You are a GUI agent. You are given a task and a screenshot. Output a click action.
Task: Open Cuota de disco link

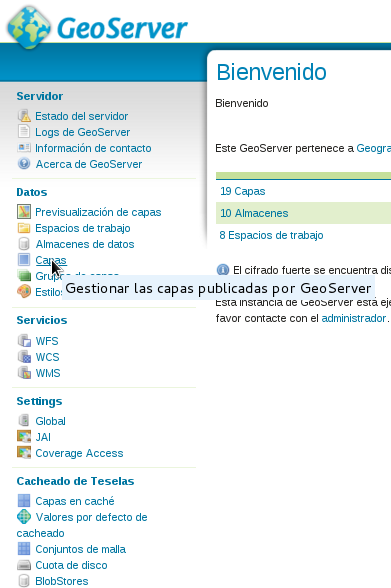tap(71, 565)
